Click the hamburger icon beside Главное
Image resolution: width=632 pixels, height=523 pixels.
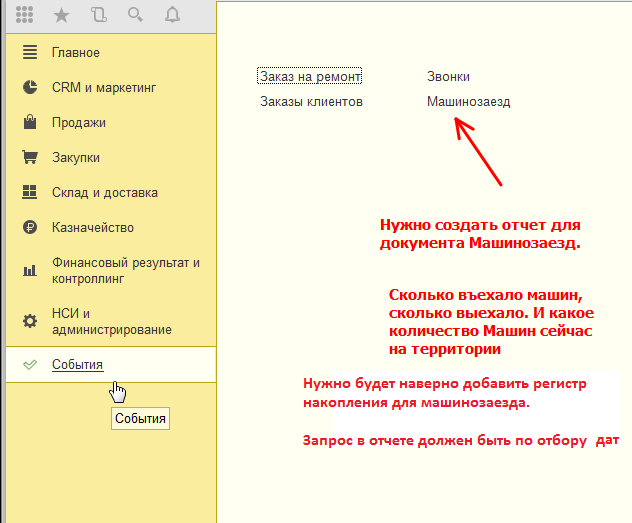[30, 52]
